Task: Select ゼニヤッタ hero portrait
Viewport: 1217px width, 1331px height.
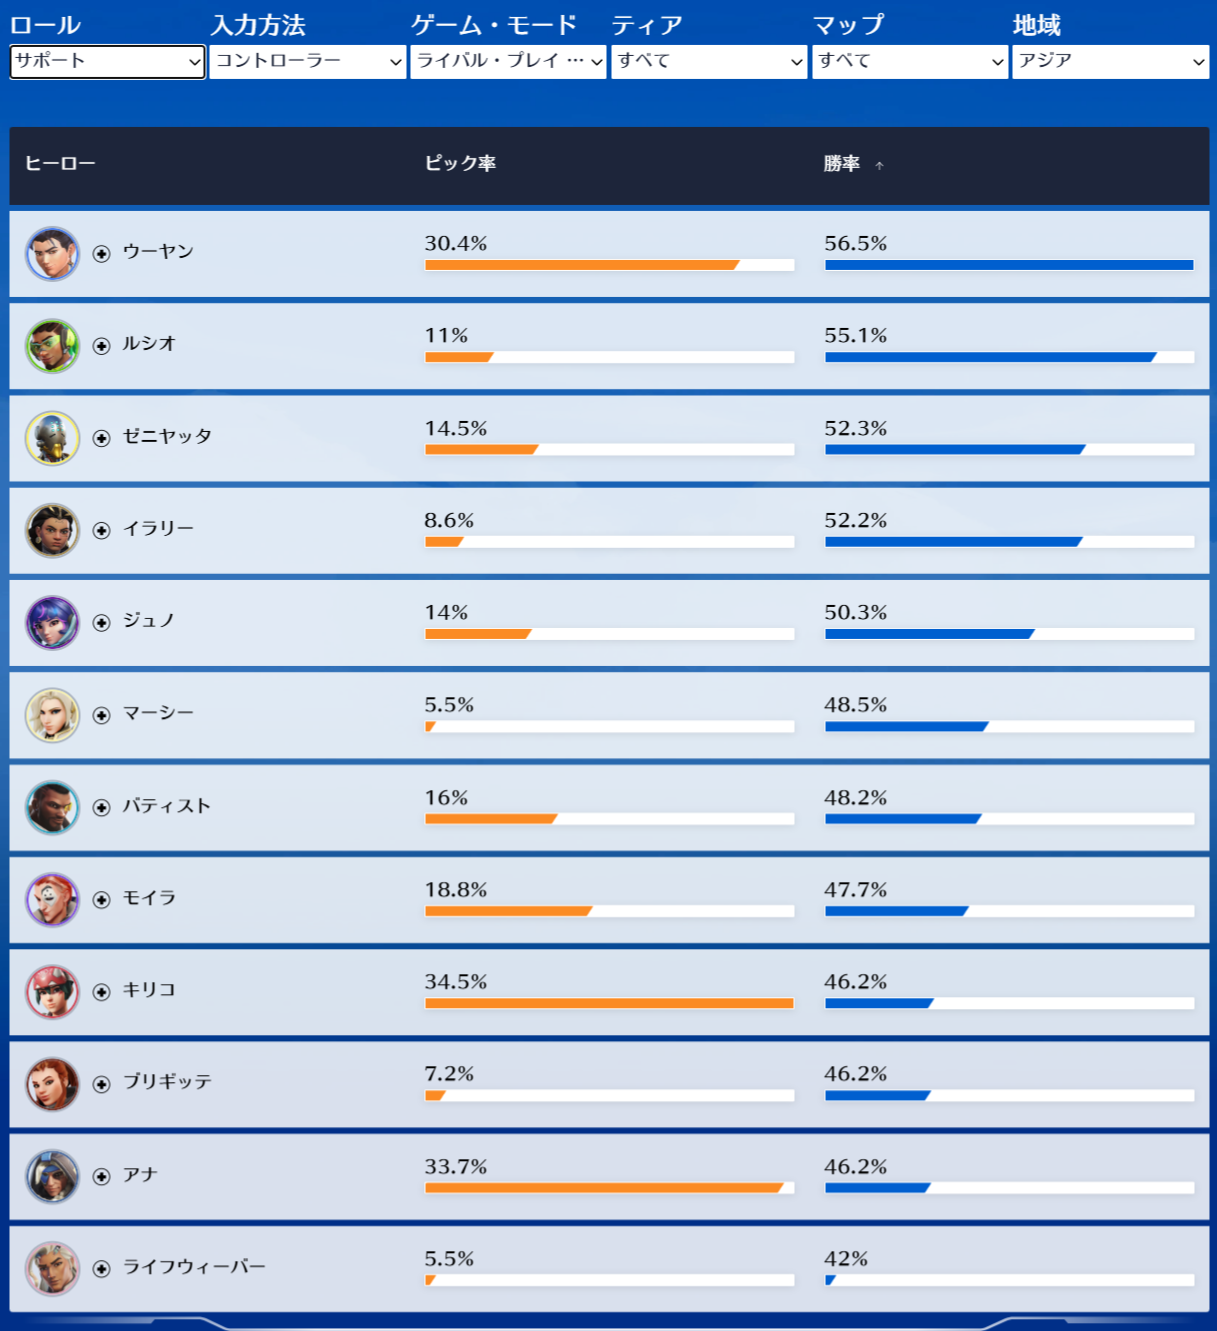Action: coord(52,438)
